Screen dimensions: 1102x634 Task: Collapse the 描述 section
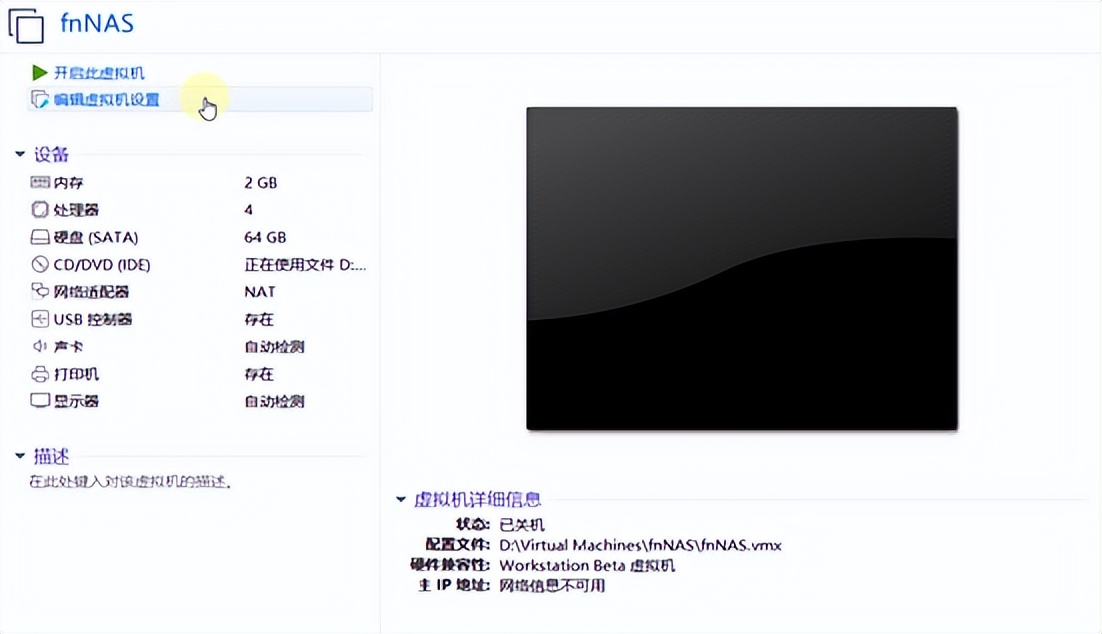tap(20, 455)
